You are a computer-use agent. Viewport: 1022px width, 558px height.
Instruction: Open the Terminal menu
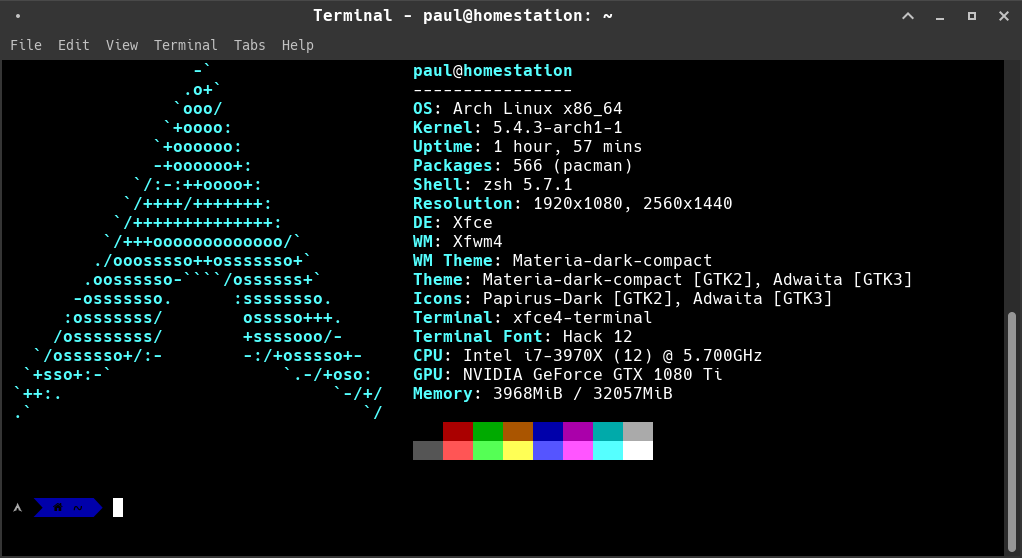click(x=186, y=45)
